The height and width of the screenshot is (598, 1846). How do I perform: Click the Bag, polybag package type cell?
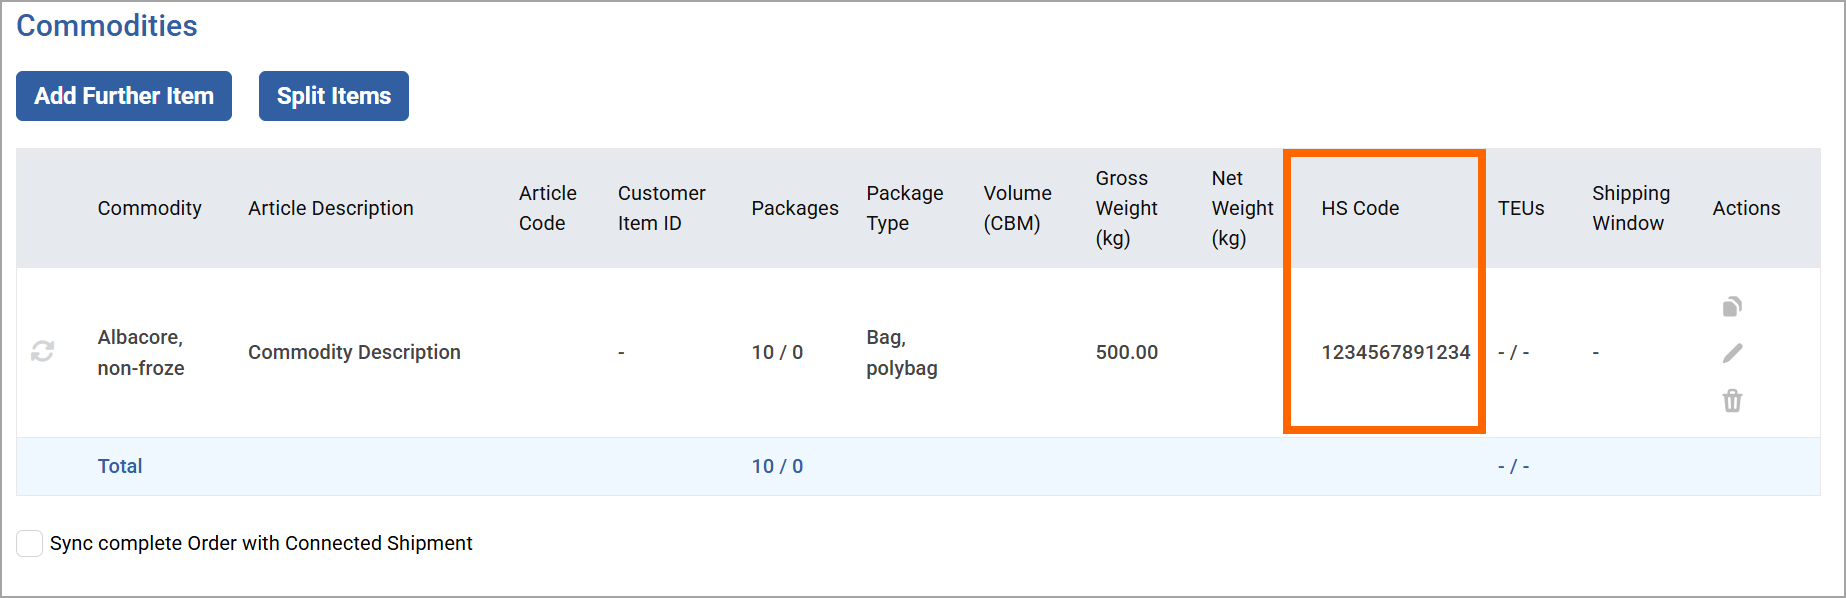pos(902,352)
